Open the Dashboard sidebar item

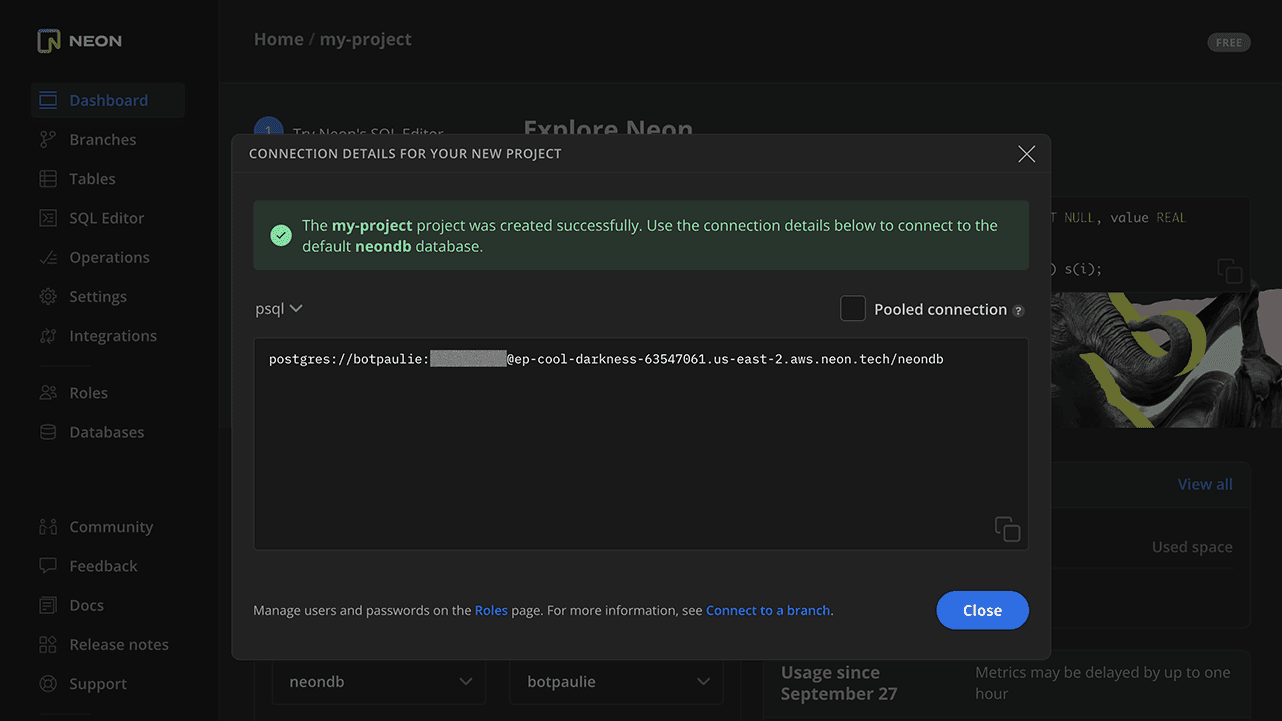click(x=108, y=100)
